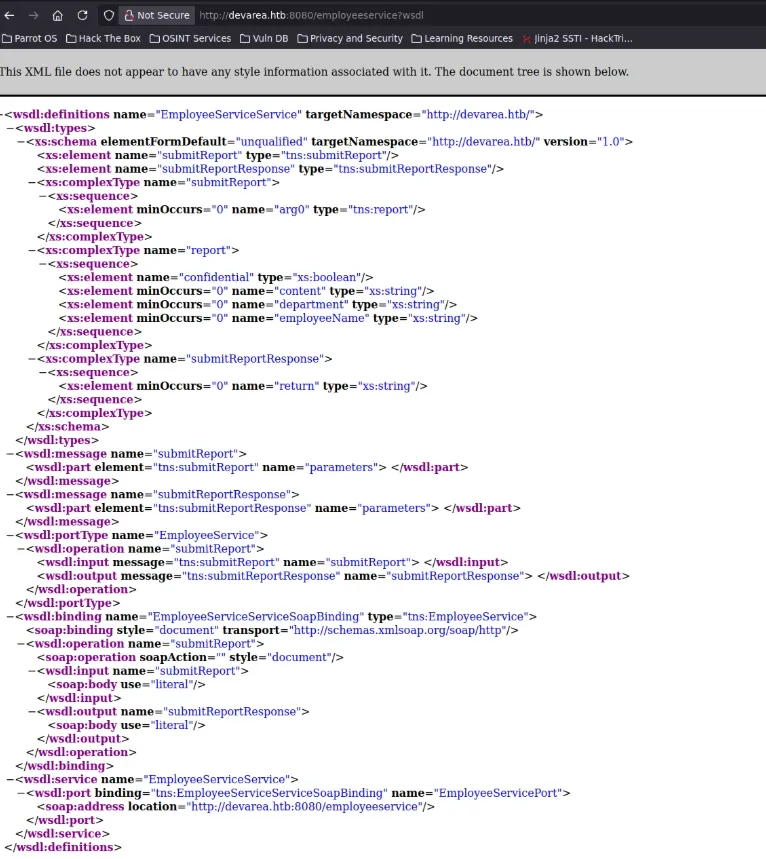Click the forward navigation arrow
The width and height of the screenshot is (766, 859).
33,15
